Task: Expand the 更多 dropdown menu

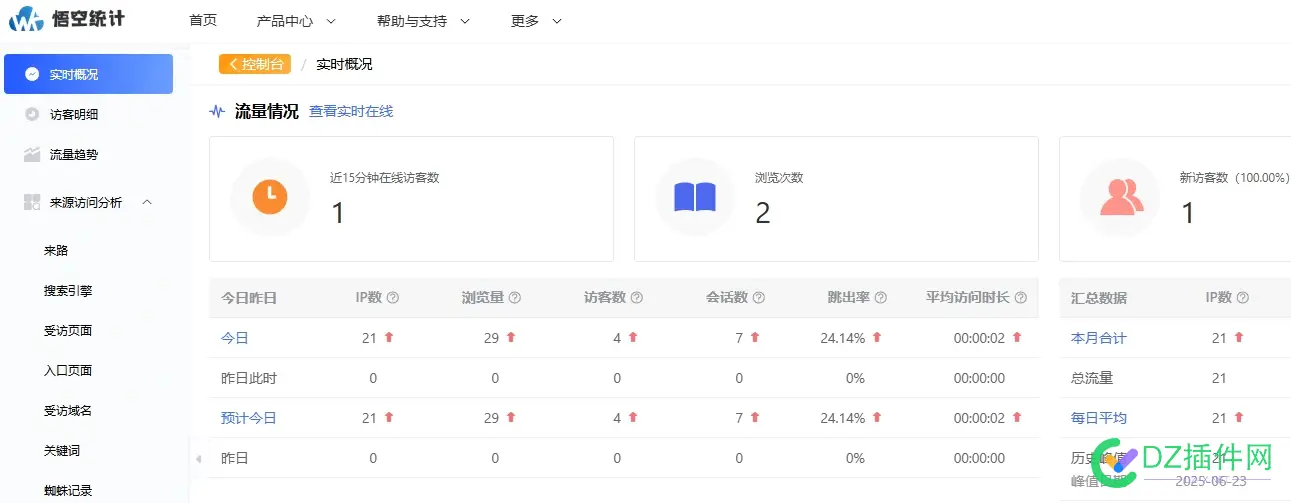Action: [536, 21]
